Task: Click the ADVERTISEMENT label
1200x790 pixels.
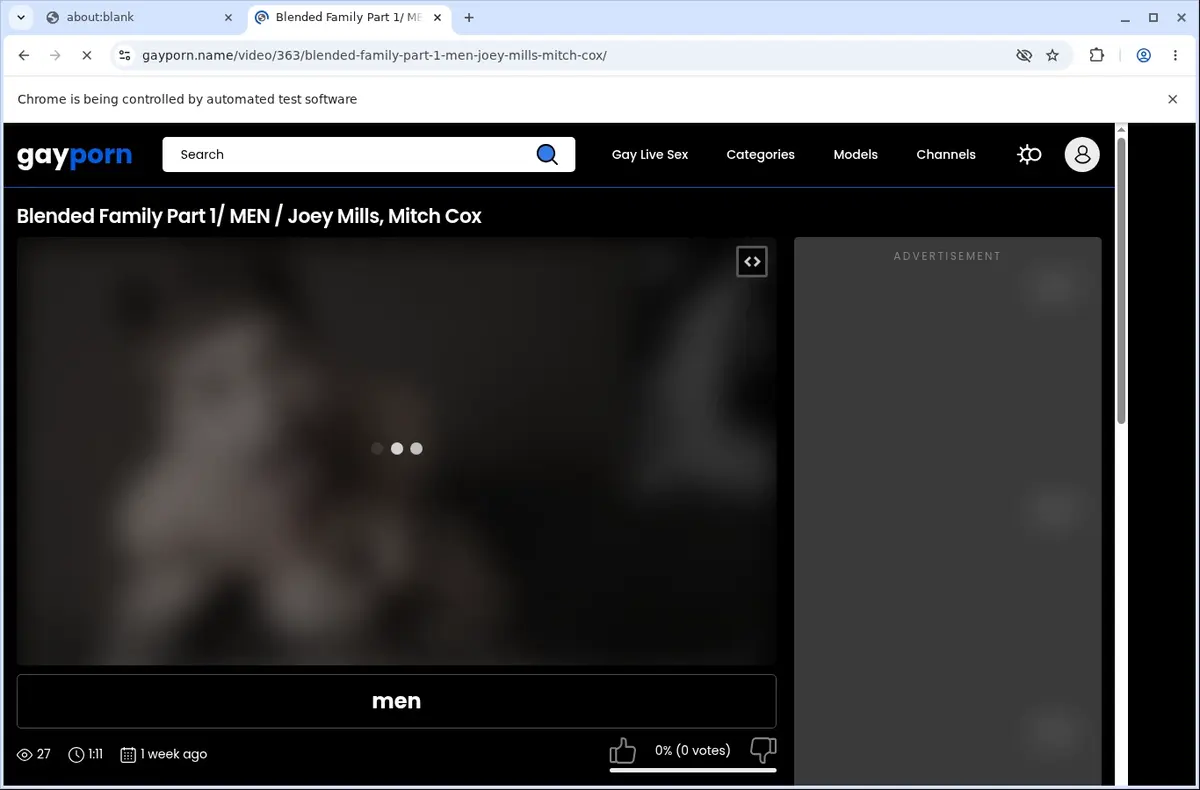Action: pyautogui.click(x=947, y=256)
